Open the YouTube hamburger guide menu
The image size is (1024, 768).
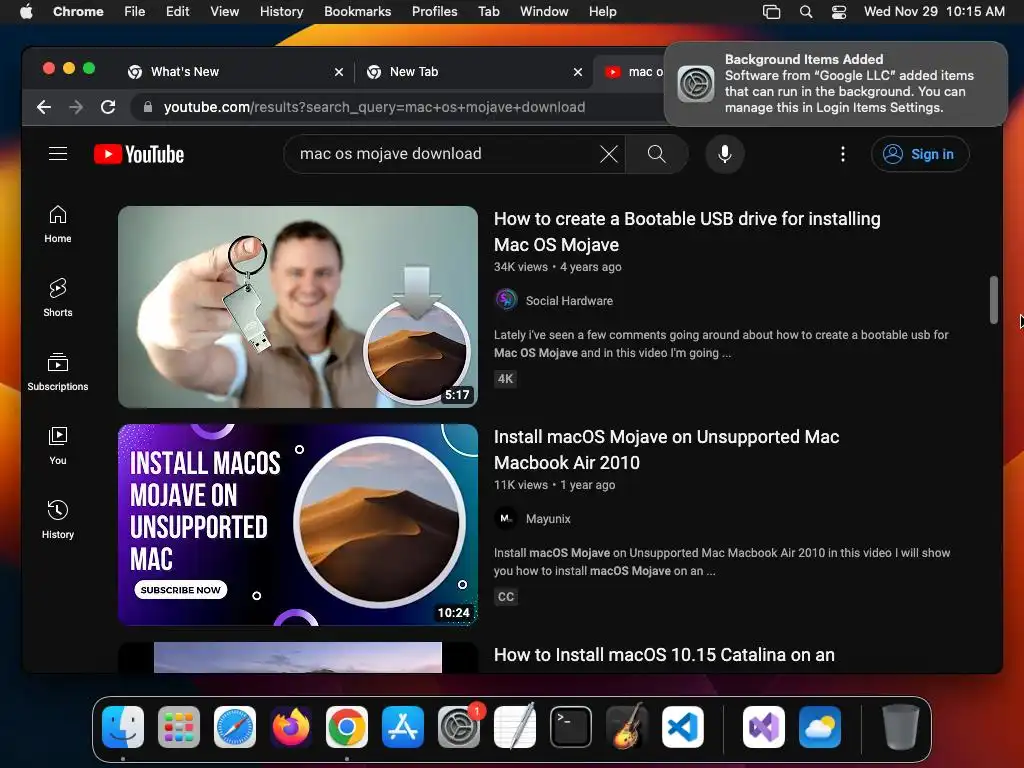click(x=58, y=154)
